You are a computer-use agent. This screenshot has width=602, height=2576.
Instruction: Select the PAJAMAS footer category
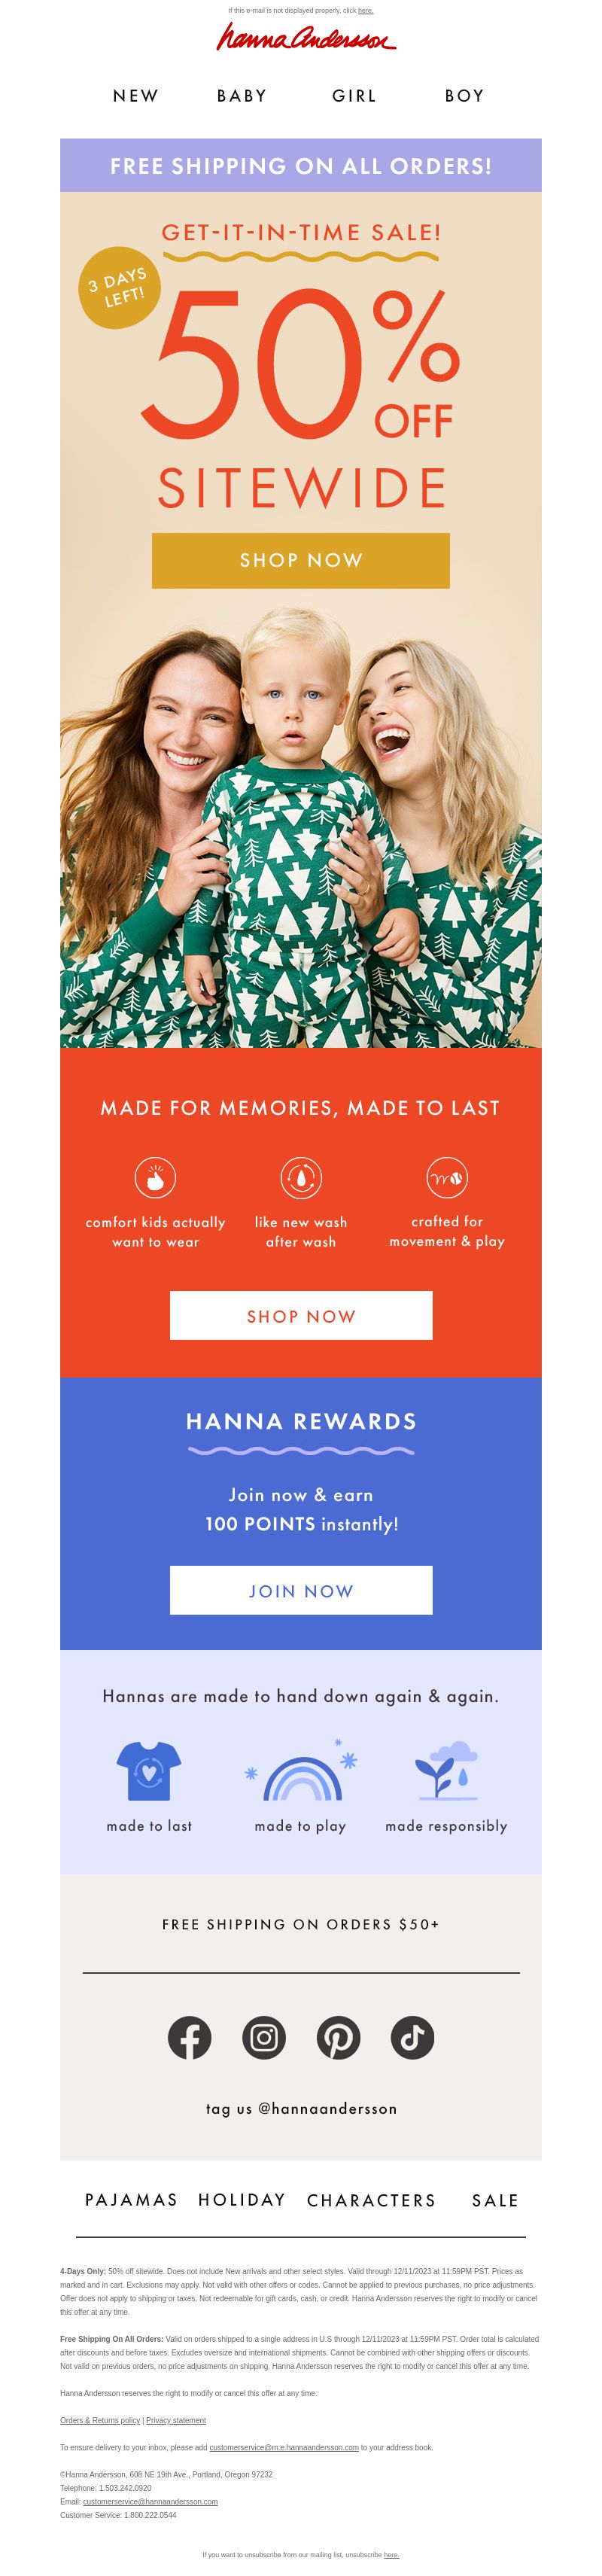tap(131, 2200)
